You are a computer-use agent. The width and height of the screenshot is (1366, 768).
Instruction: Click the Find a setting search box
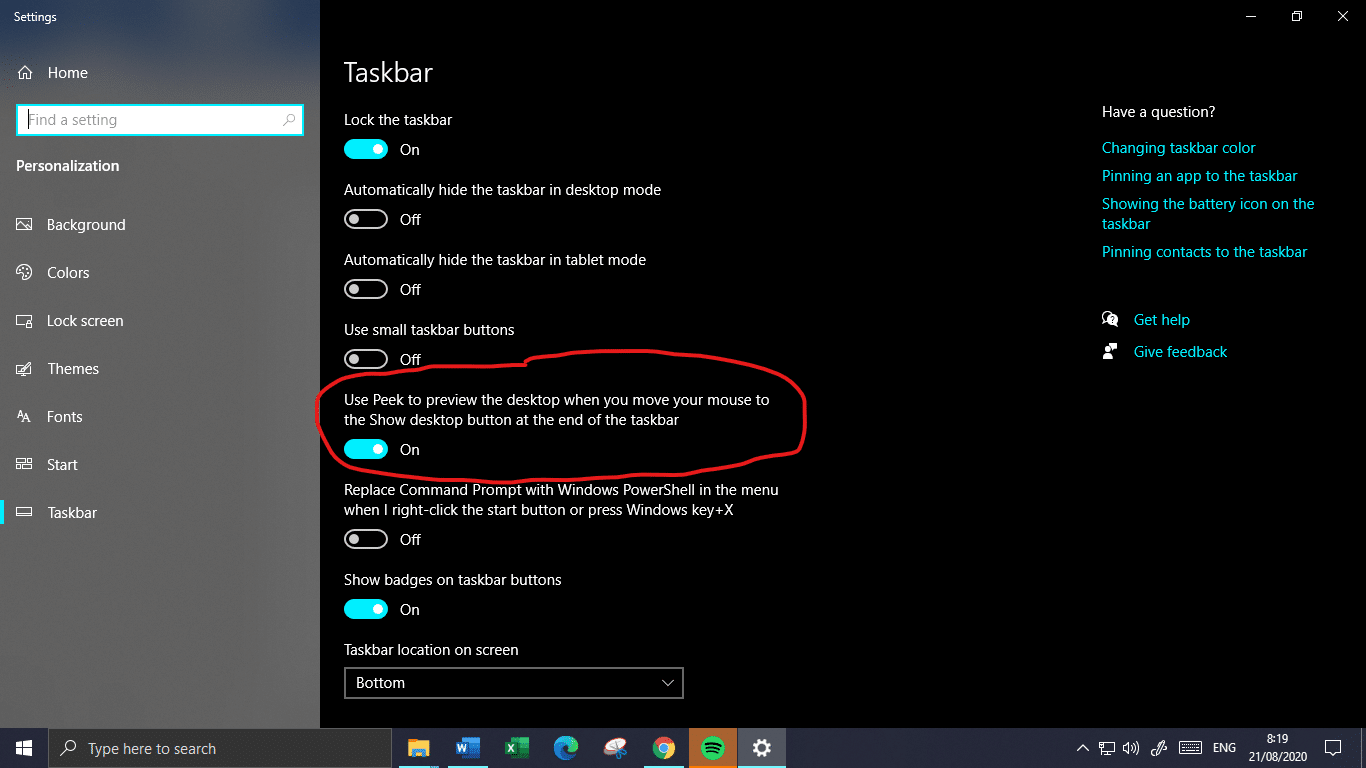(160, 120)
